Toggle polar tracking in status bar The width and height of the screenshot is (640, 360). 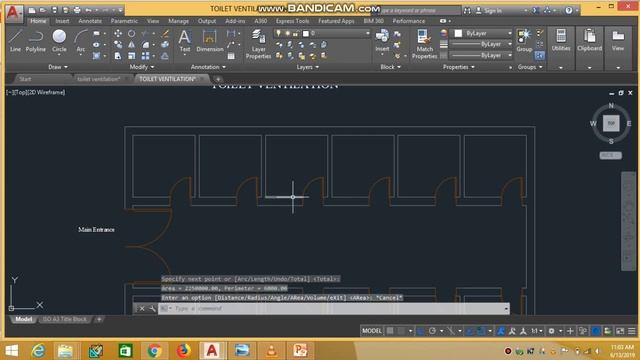pos(432,331)
